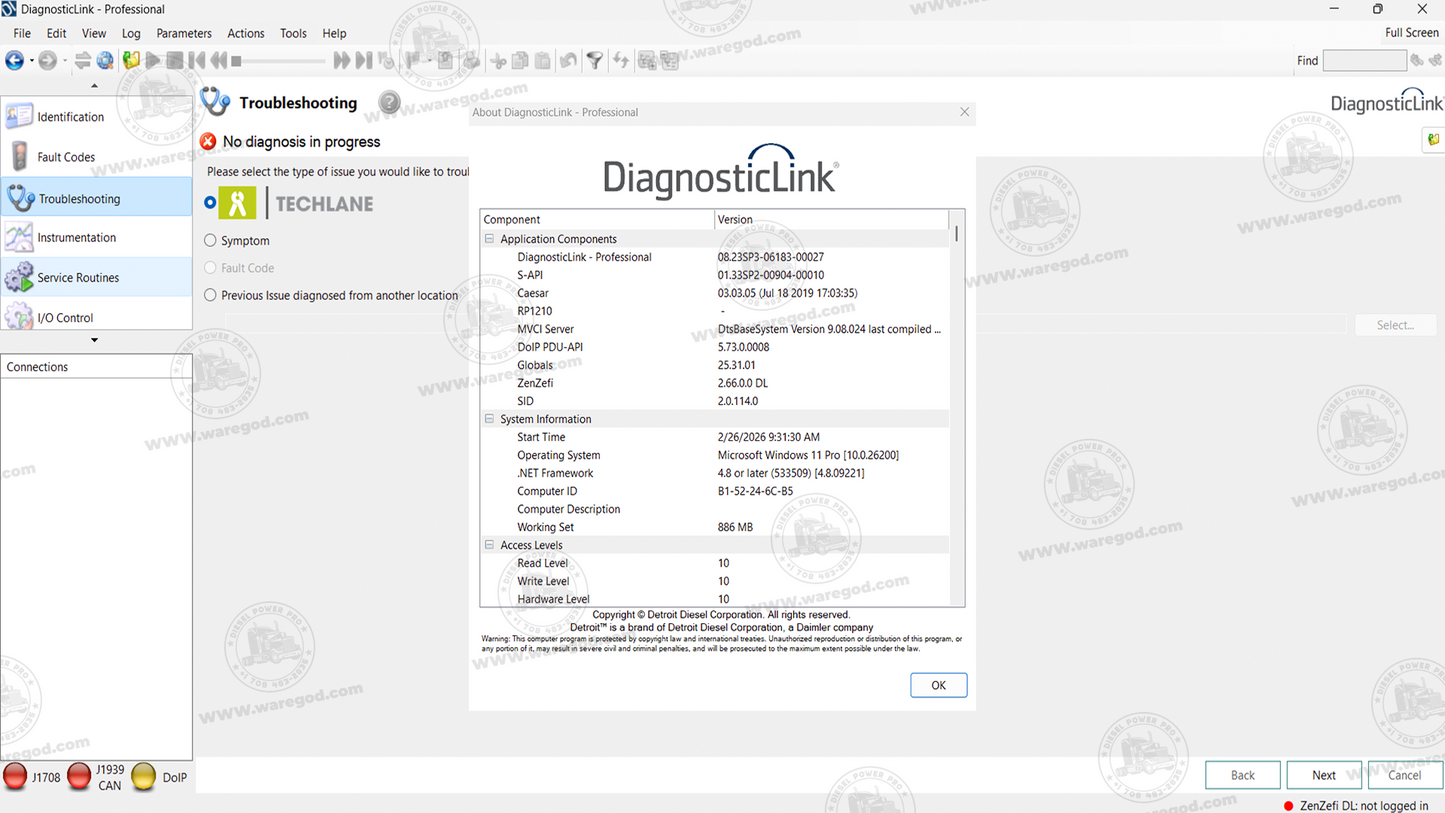Collapse the Access Levels section
Screen dimensions: 1445x813
pyautogui.click(x=488, y=545)
